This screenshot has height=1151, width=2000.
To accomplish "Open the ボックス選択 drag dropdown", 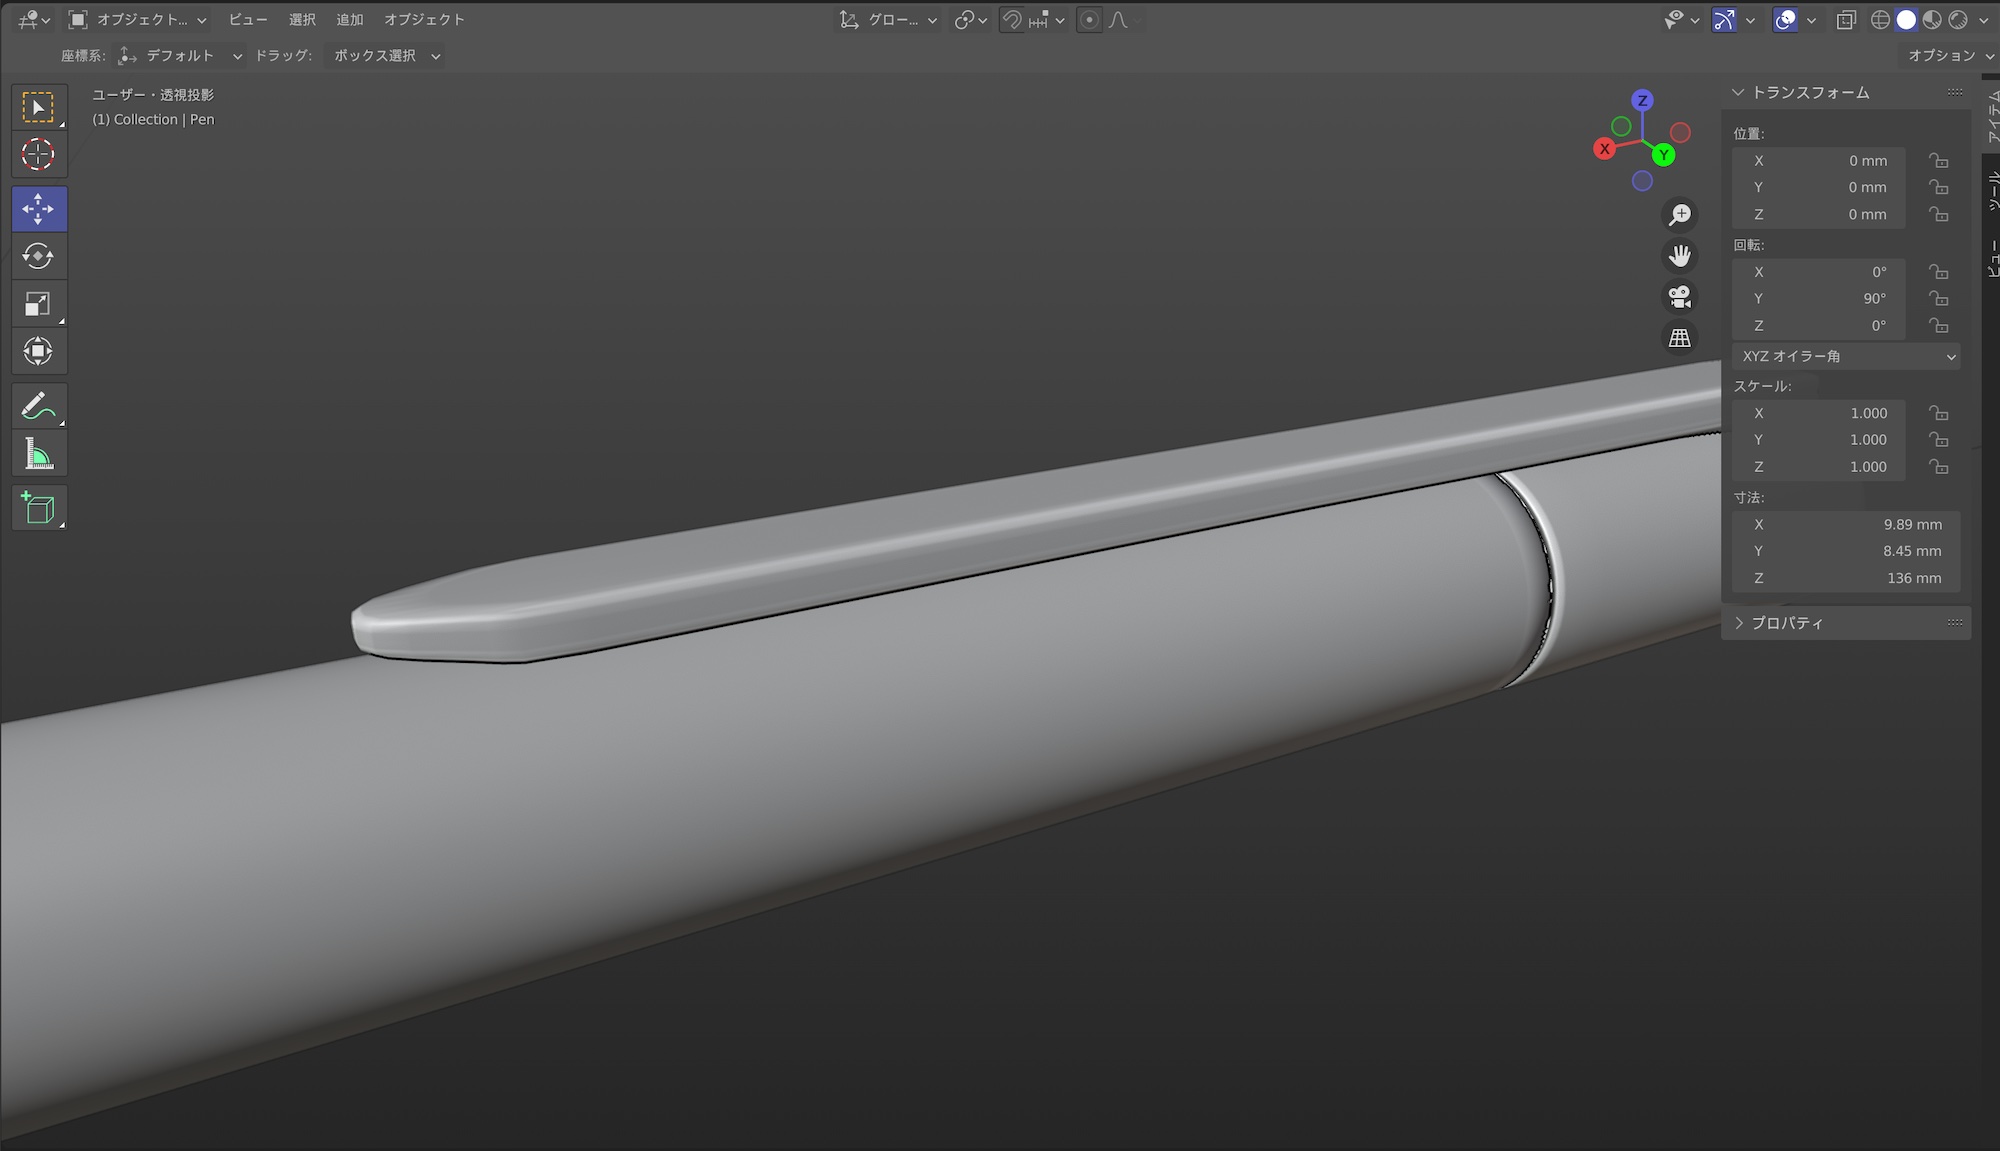I will click(x=386, y=56).
